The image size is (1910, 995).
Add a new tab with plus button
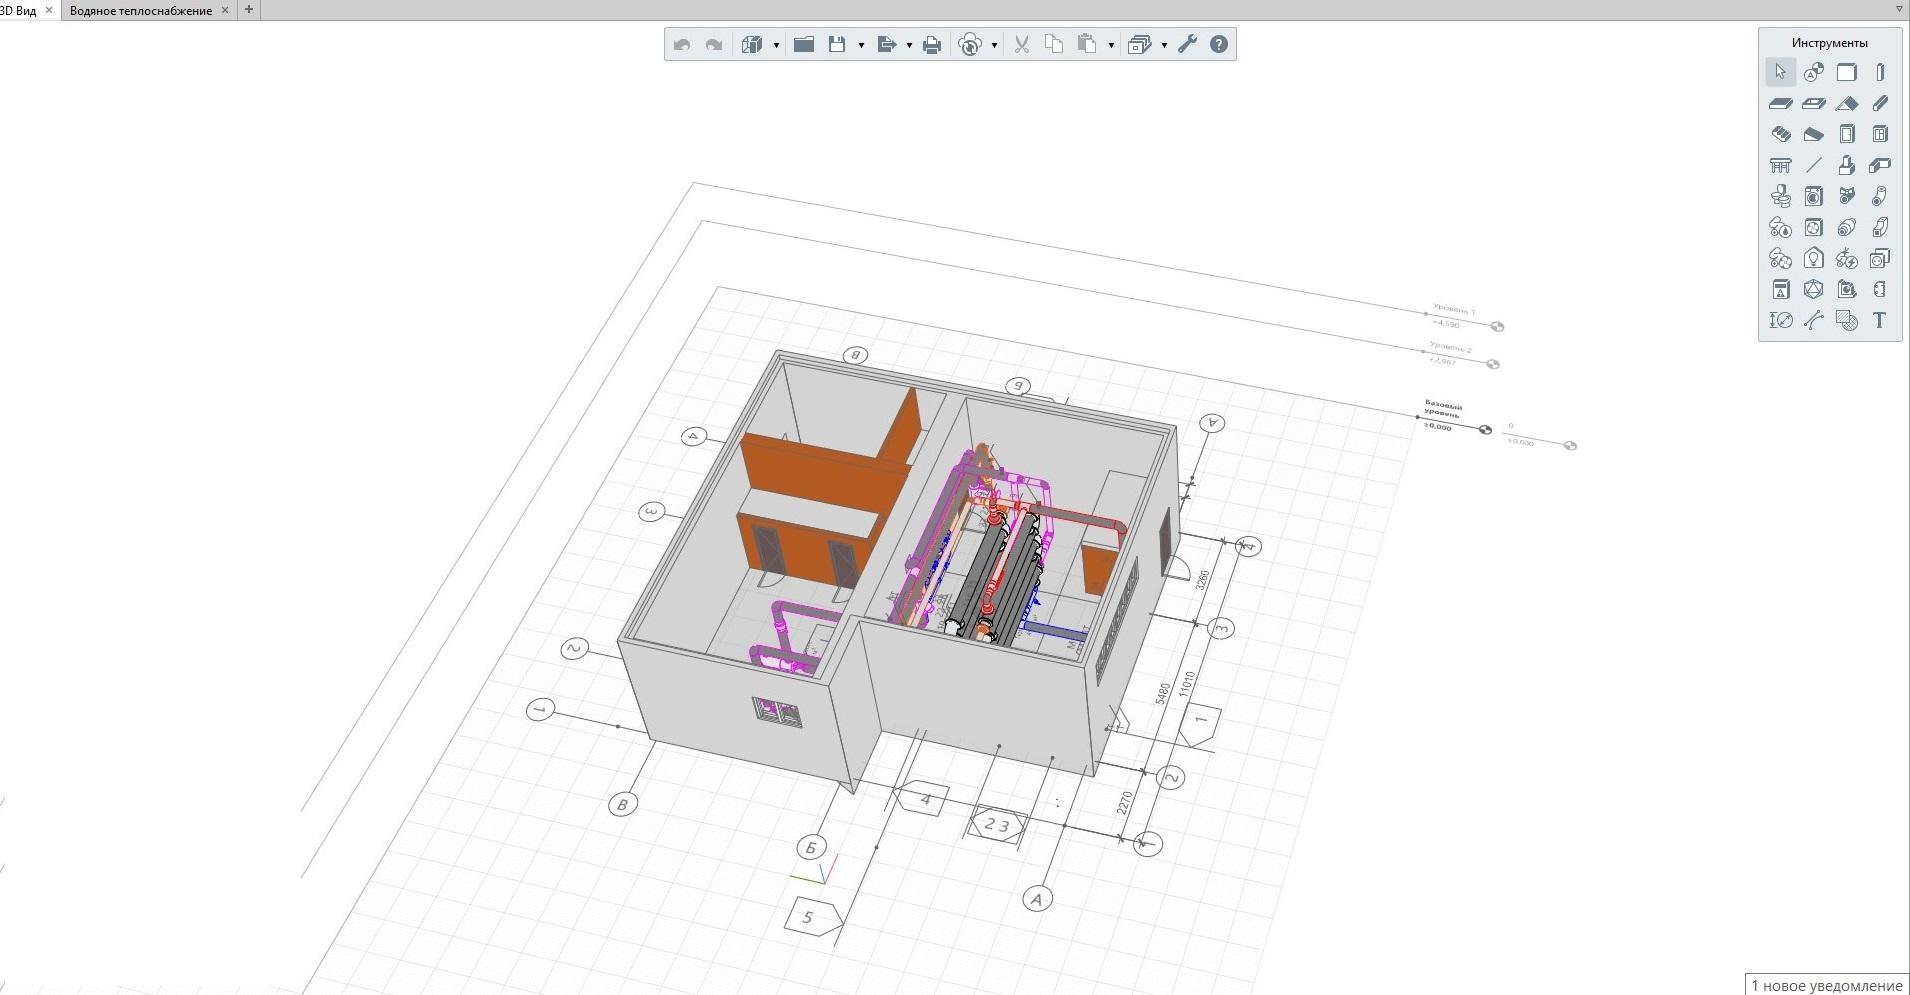[249, 10]
